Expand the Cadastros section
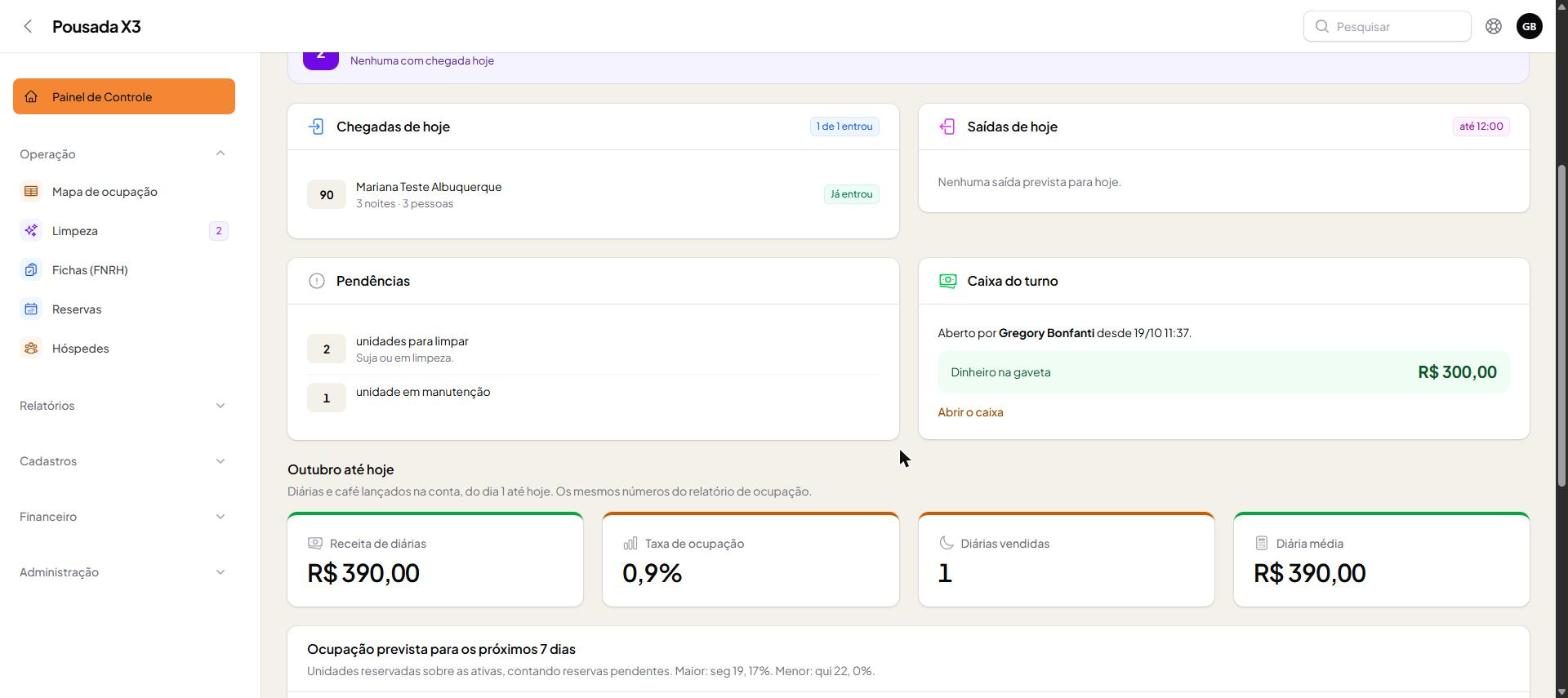This screenshot has height=698, width=1568. point(123,461)
